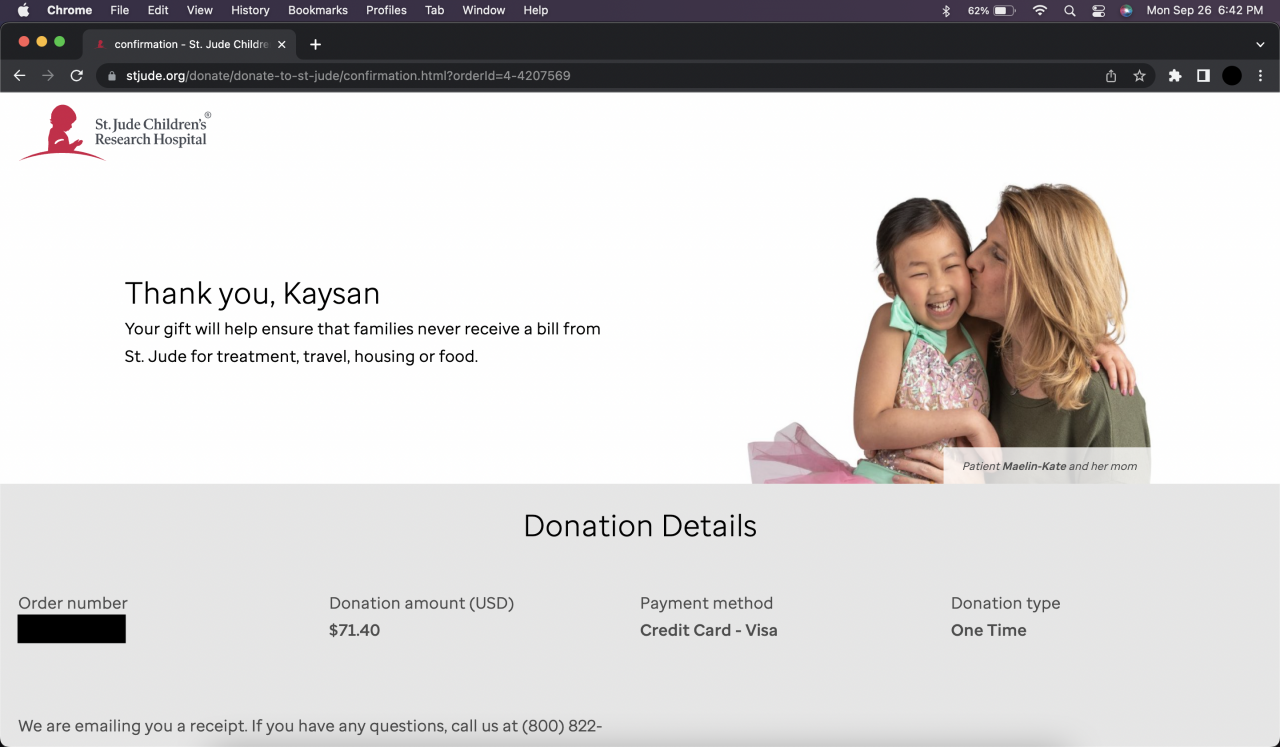
Task: Open the History menu
Action: point(250,10)
